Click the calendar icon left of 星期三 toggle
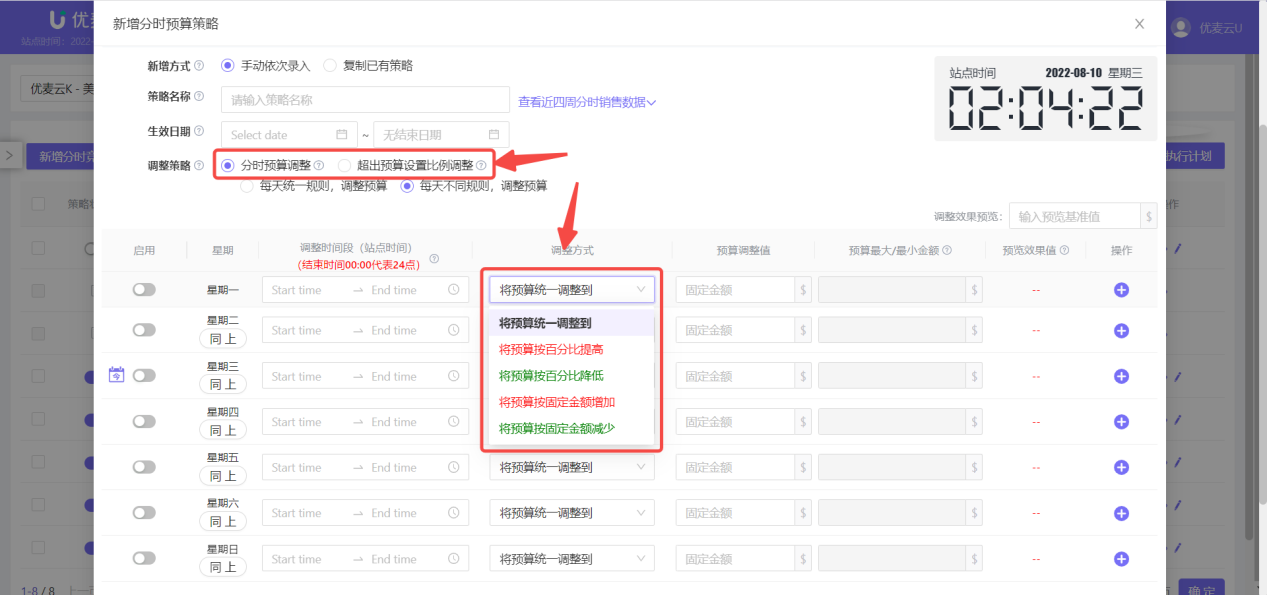The height and width of the screenshot is (595, 1267). coord(116,375)
